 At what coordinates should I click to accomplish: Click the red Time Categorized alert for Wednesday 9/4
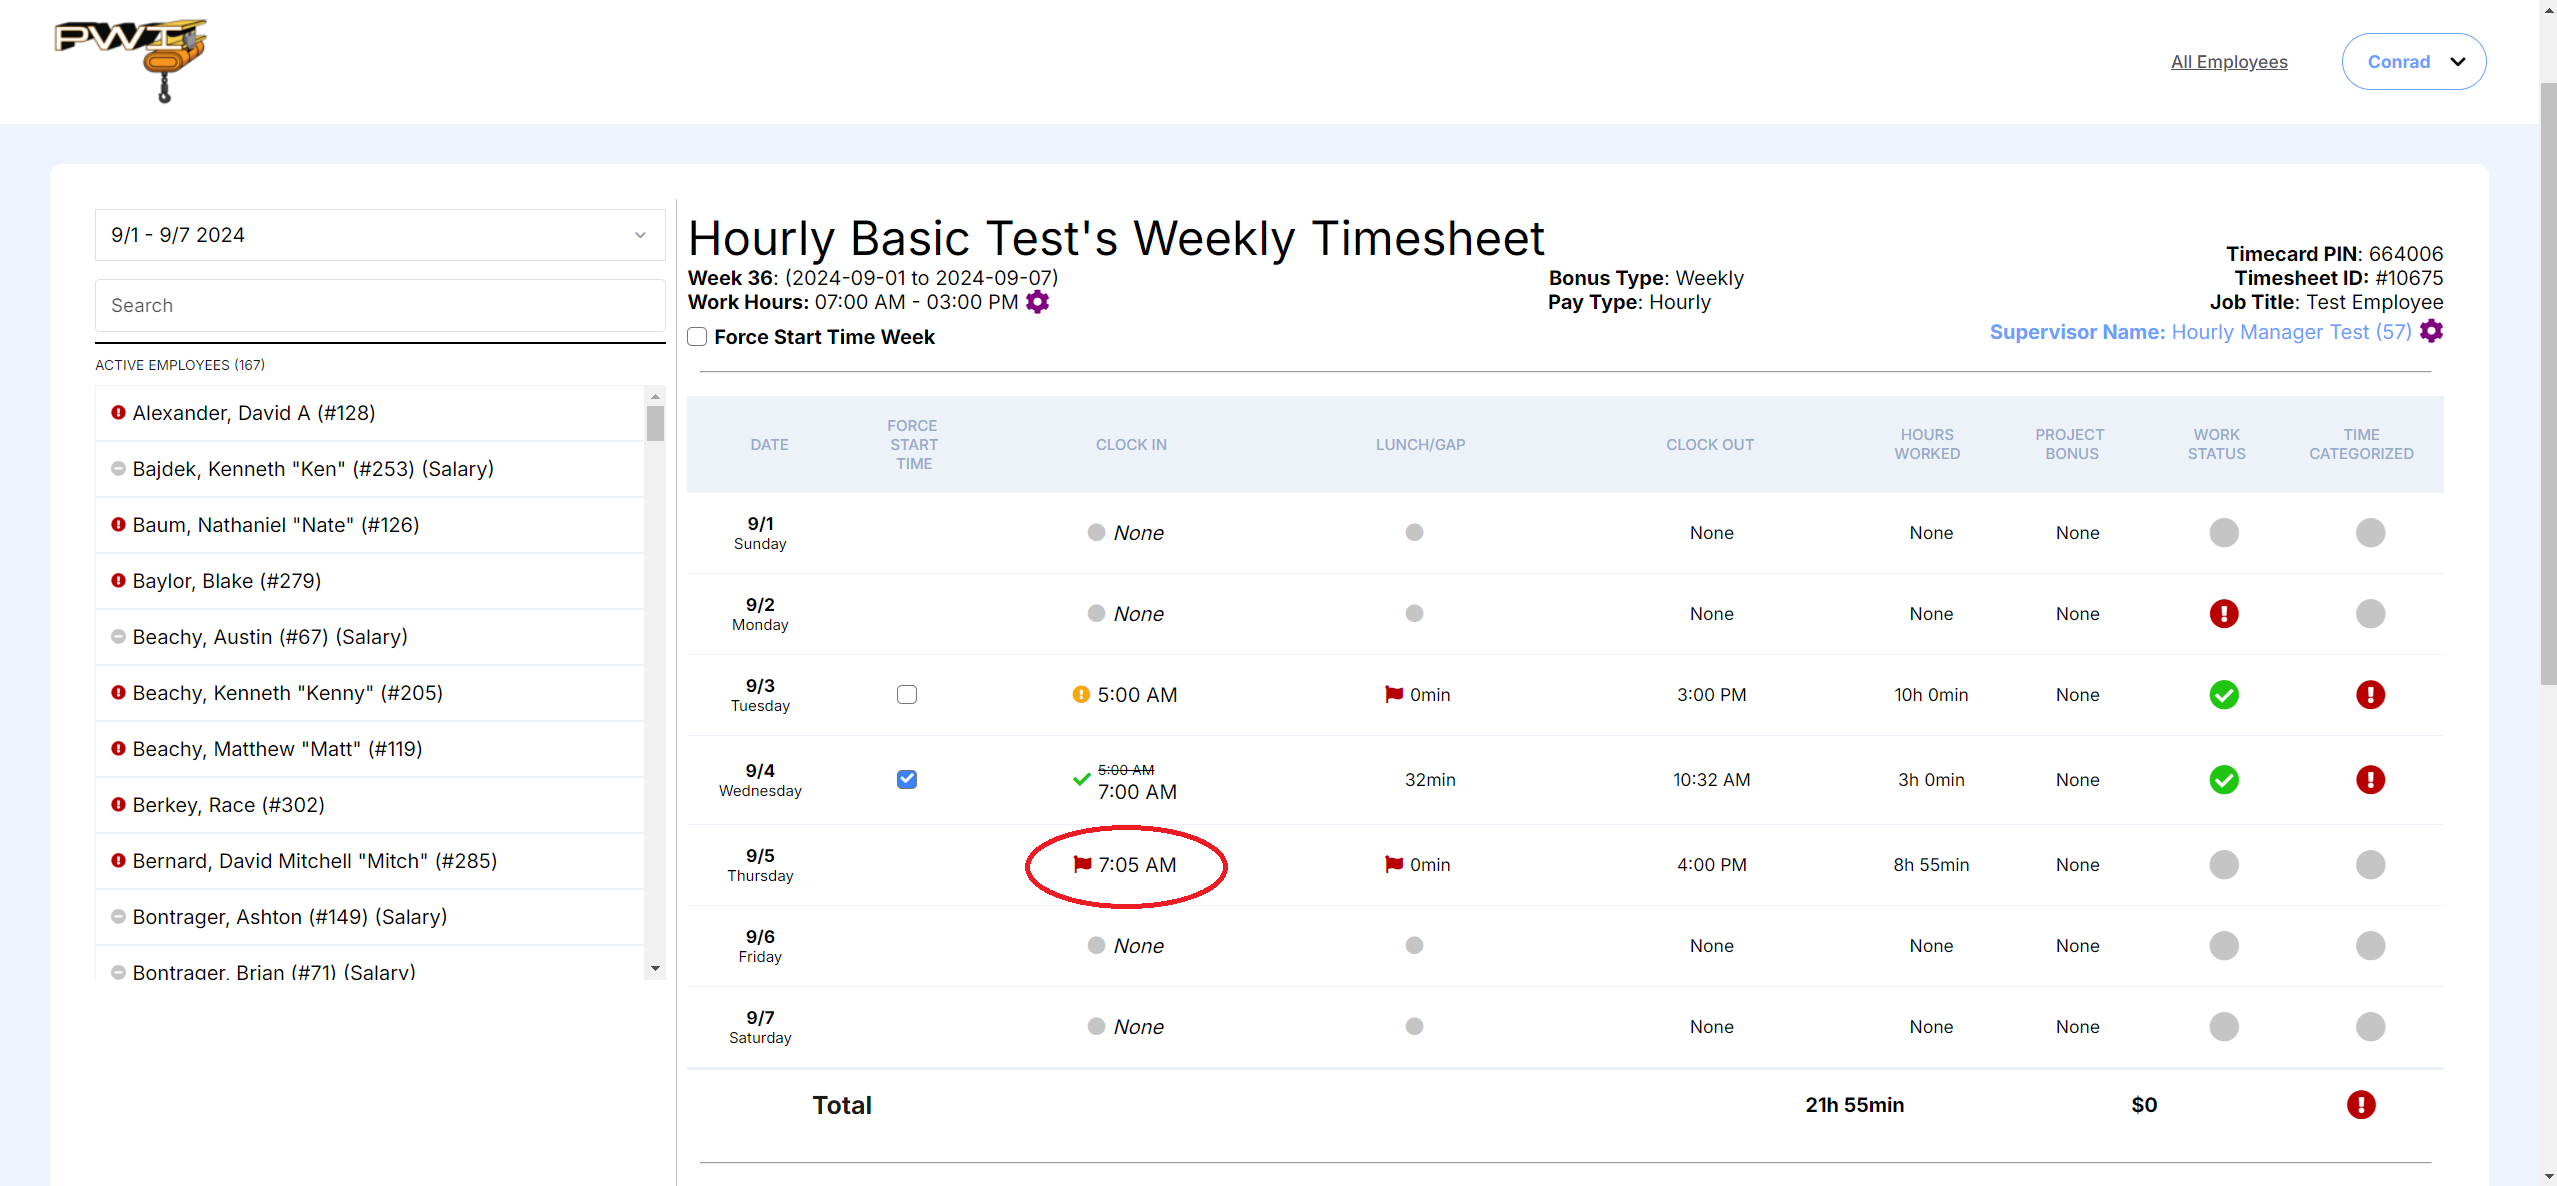click(x=2369, y=780)
